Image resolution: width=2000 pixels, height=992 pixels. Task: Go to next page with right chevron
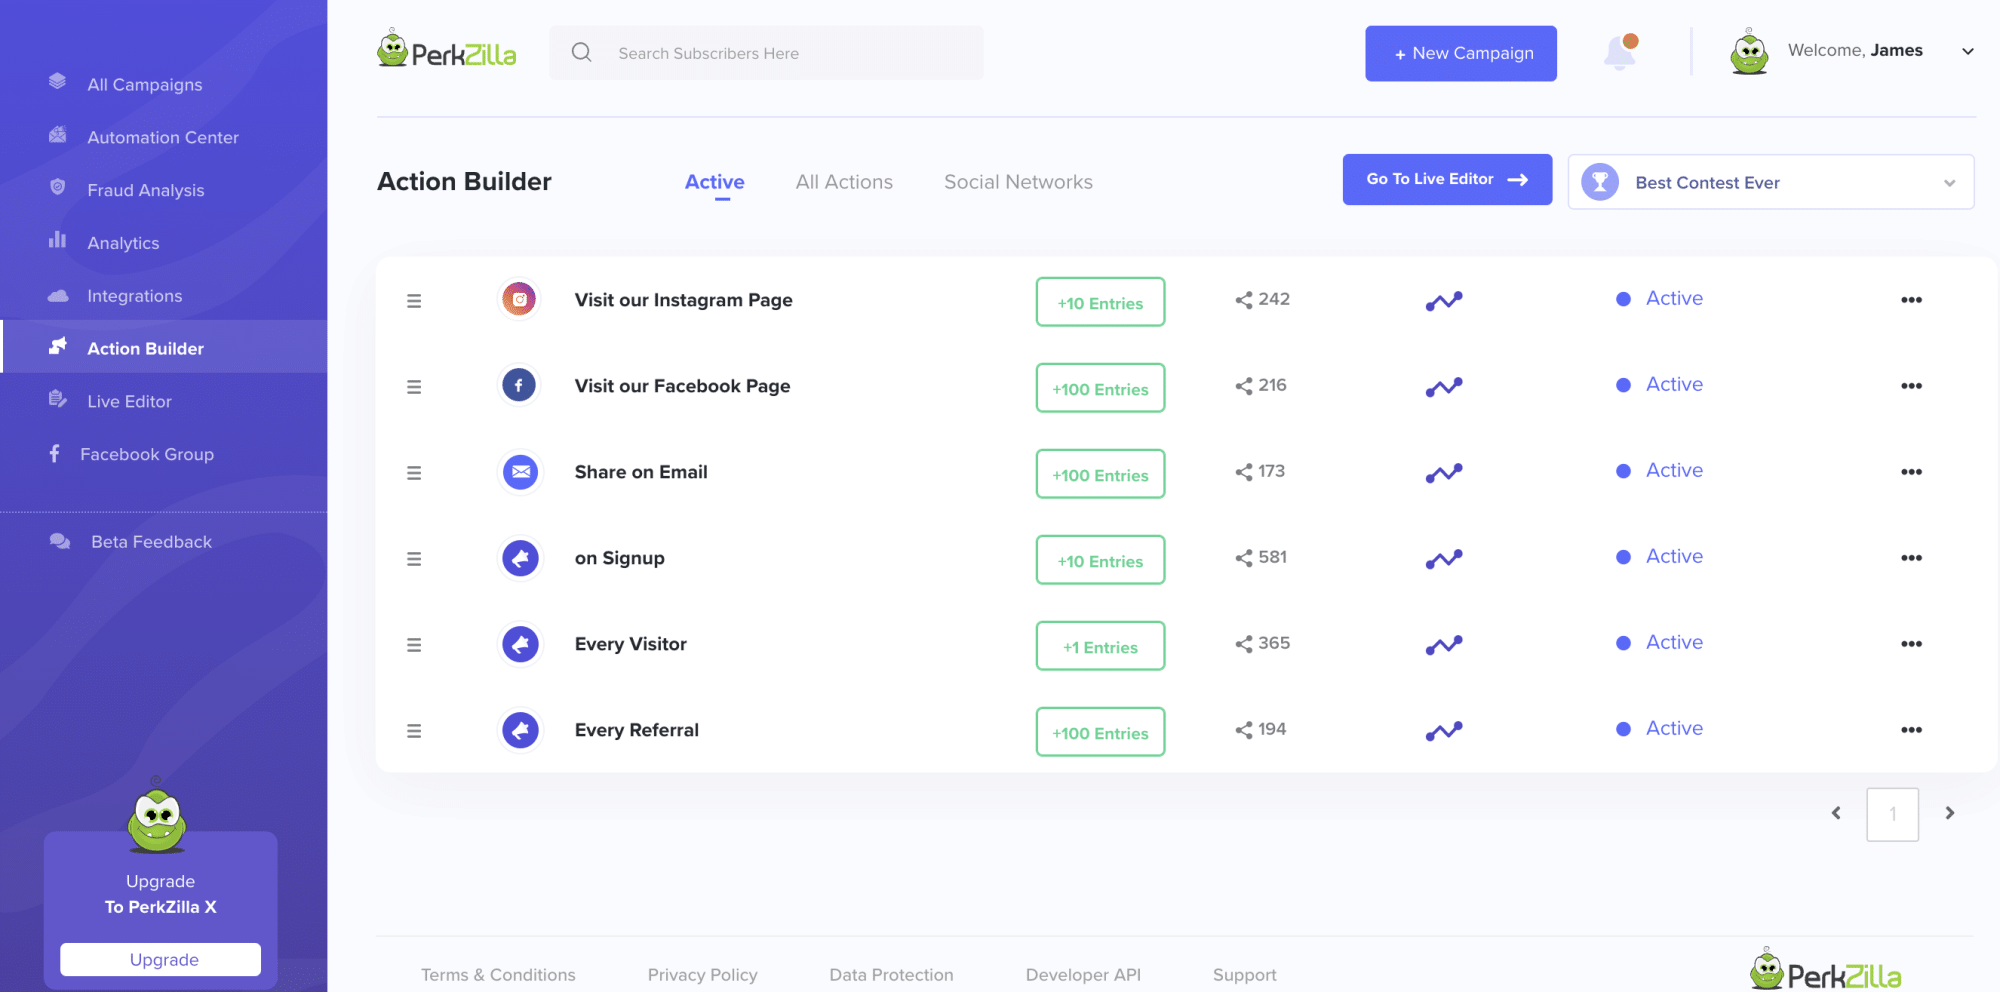[x=1949, y=813]
